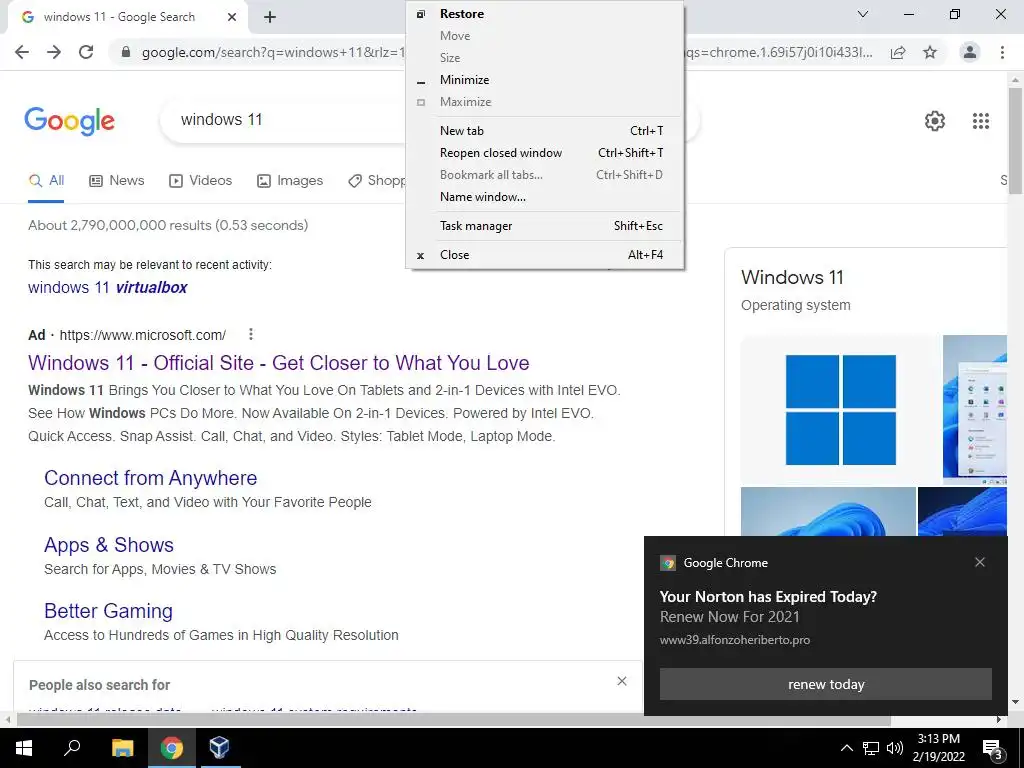
Task: Switch to the Videos results tab
Action: 200,181
